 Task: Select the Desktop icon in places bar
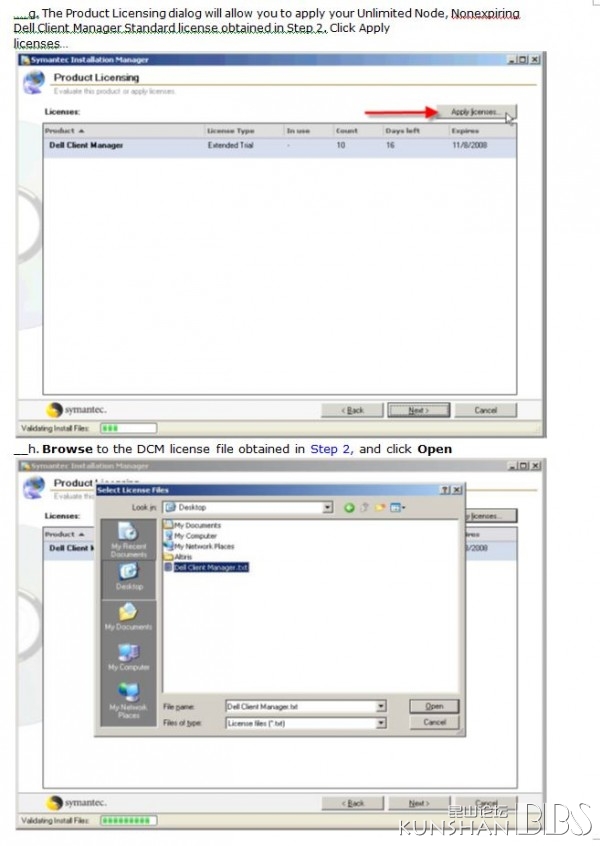coord(128,576)
